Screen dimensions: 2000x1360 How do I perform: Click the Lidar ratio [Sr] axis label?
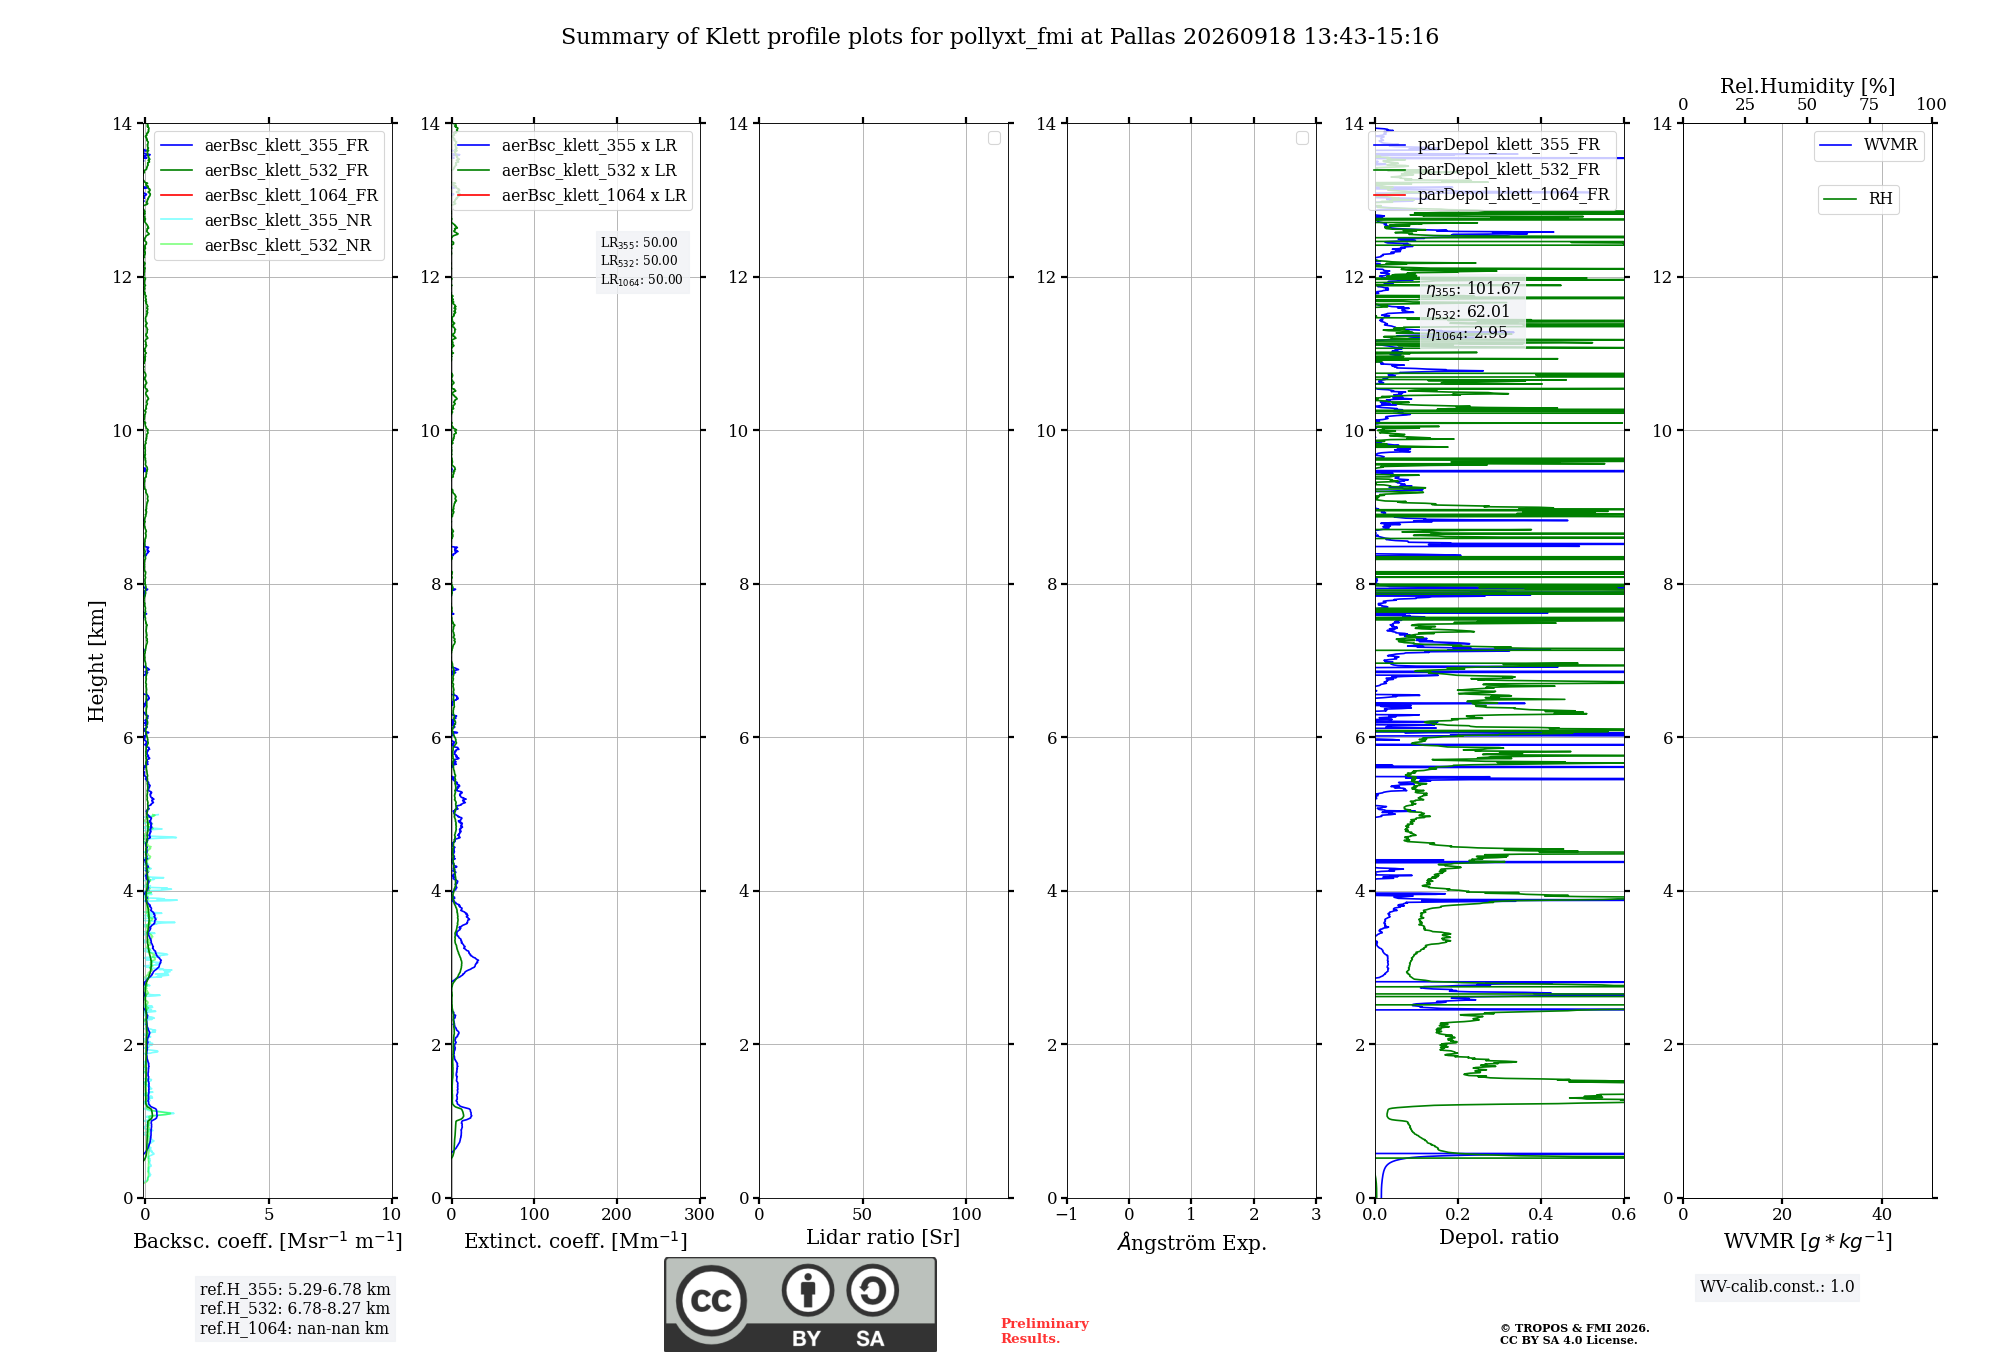(x=883, y=1238)
